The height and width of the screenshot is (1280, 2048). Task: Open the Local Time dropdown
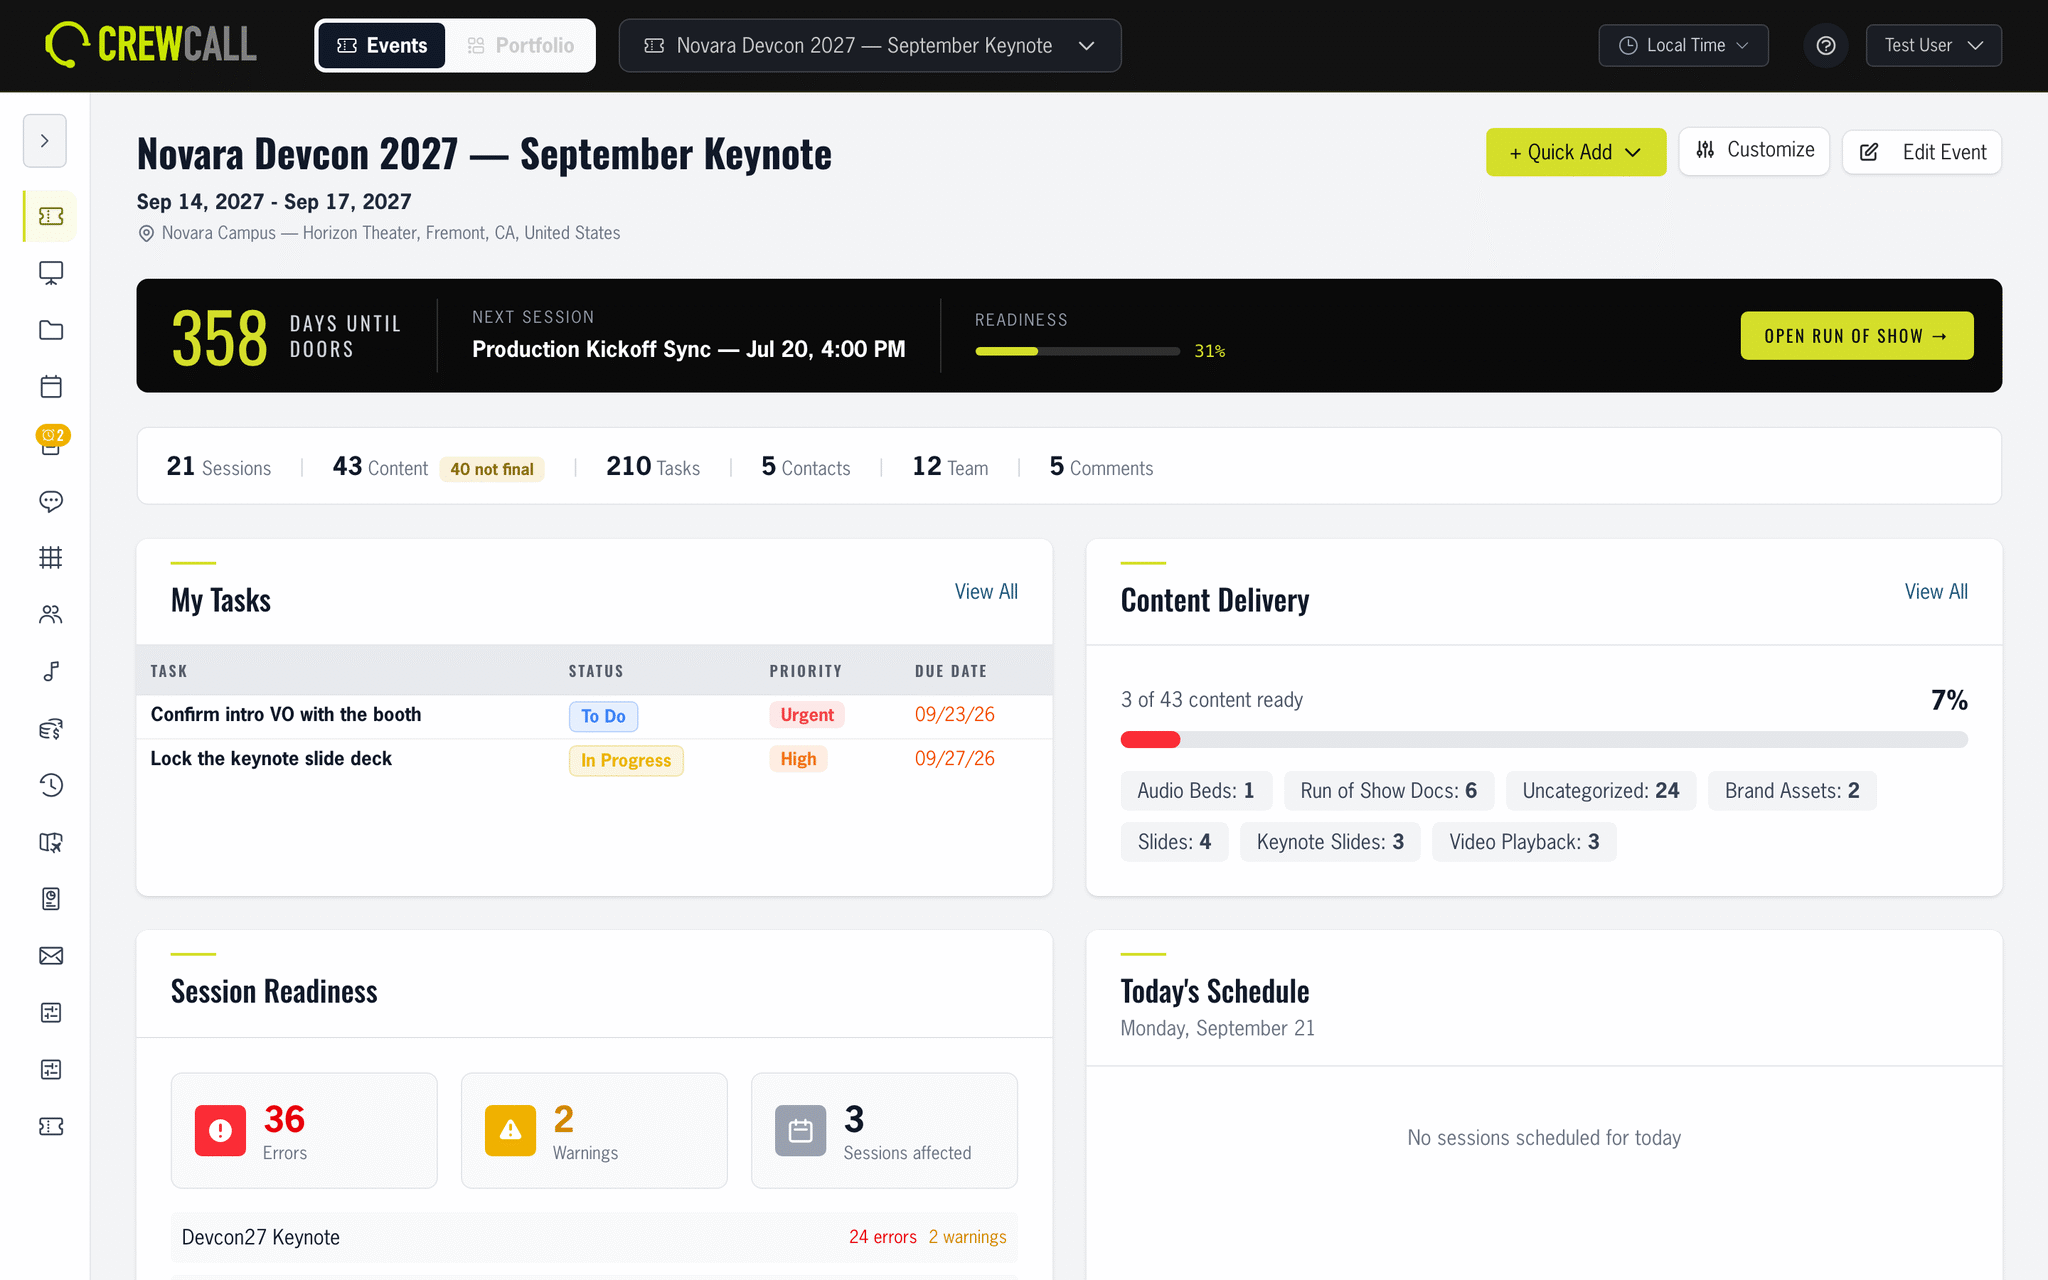click(1684, 46)
